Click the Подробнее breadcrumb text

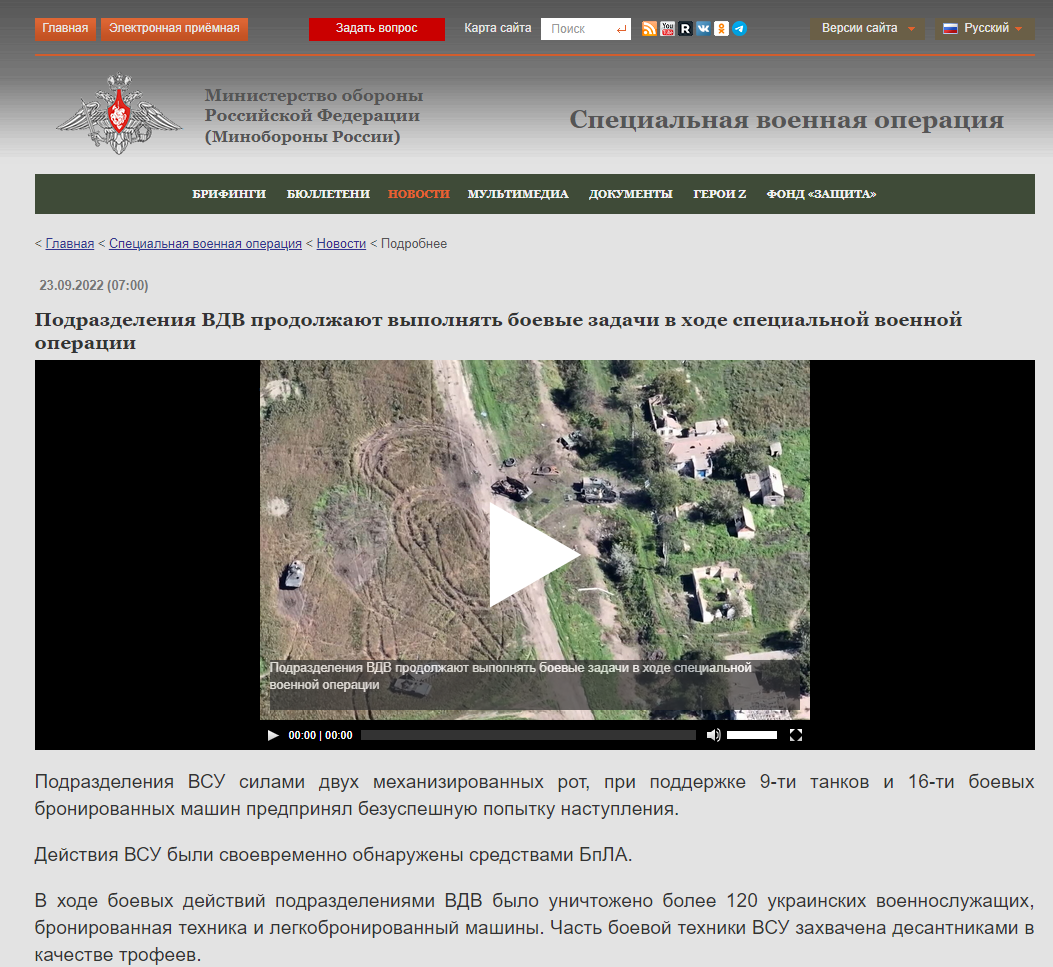[414, 244]
